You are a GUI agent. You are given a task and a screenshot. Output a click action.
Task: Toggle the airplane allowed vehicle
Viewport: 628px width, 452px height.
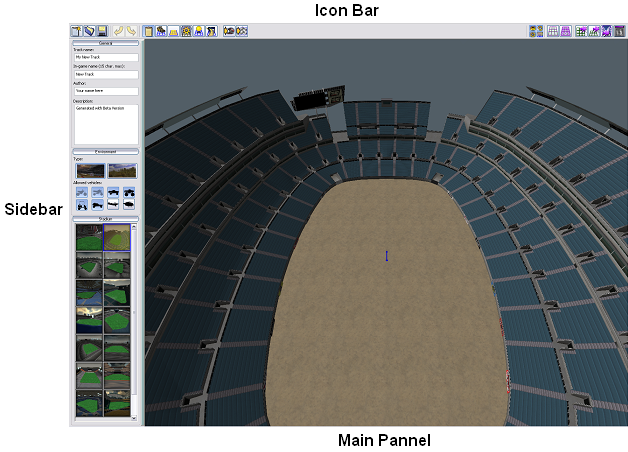pos(113,205)
